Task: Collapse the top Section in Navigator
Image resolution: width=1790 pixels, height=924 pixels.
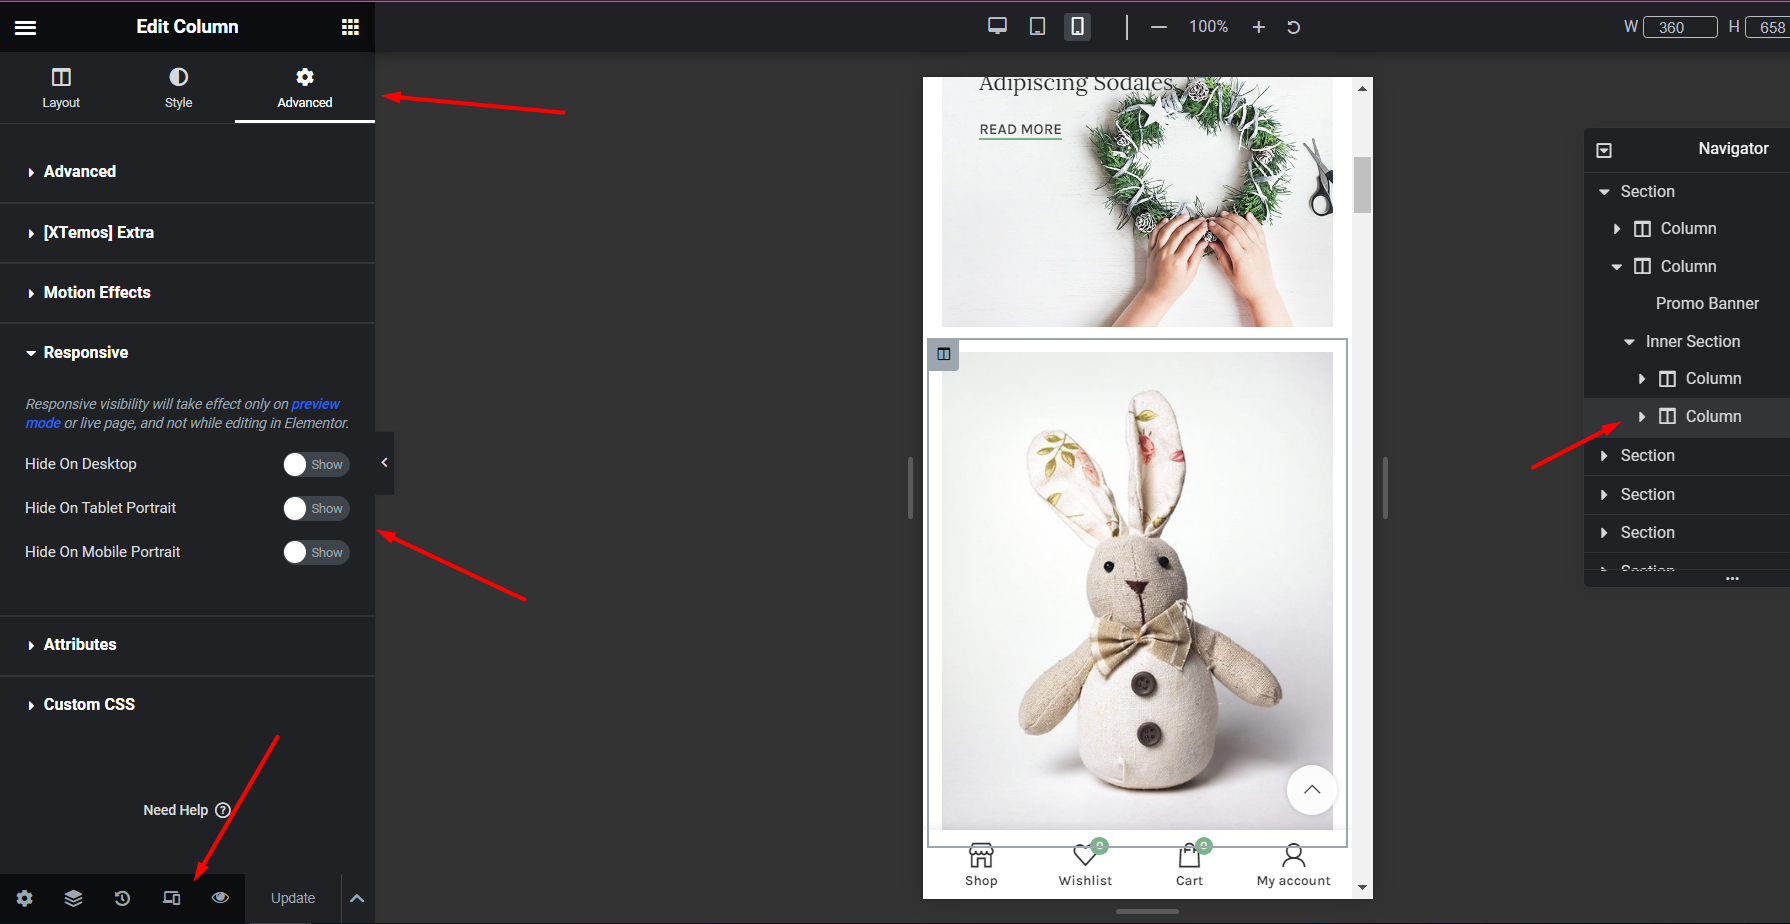Action: (x=1604, y=192)
